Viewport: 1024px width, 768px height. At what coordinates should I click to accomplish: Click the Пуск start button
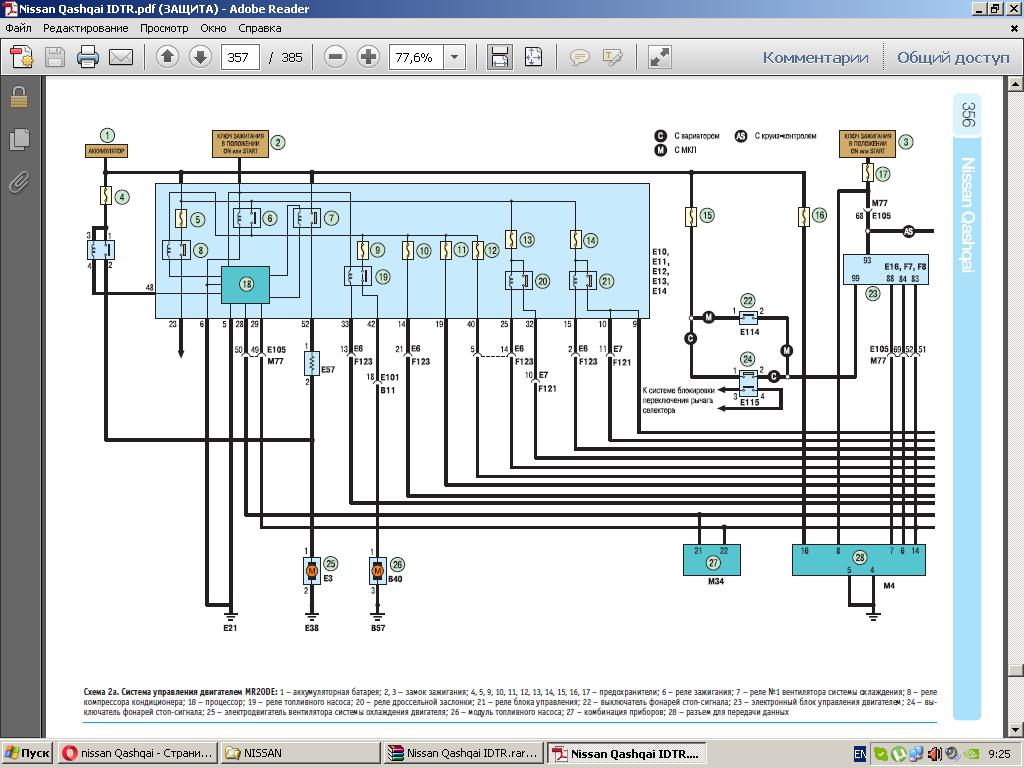tap(27, 753)
